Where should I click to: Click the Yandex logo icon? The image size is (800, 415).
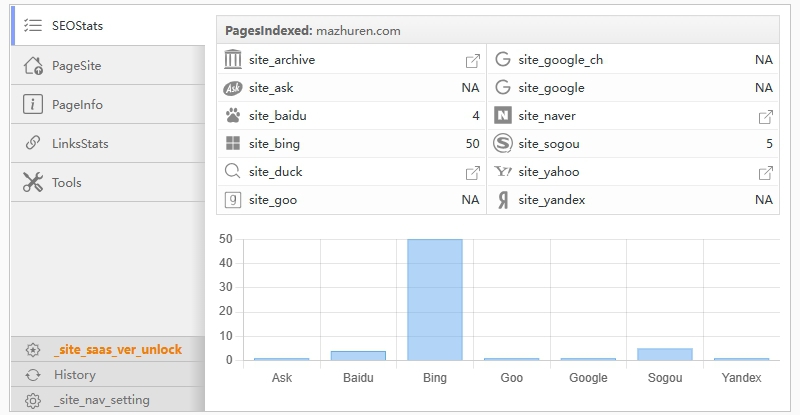pyautogui.click(x=503, y=200)
